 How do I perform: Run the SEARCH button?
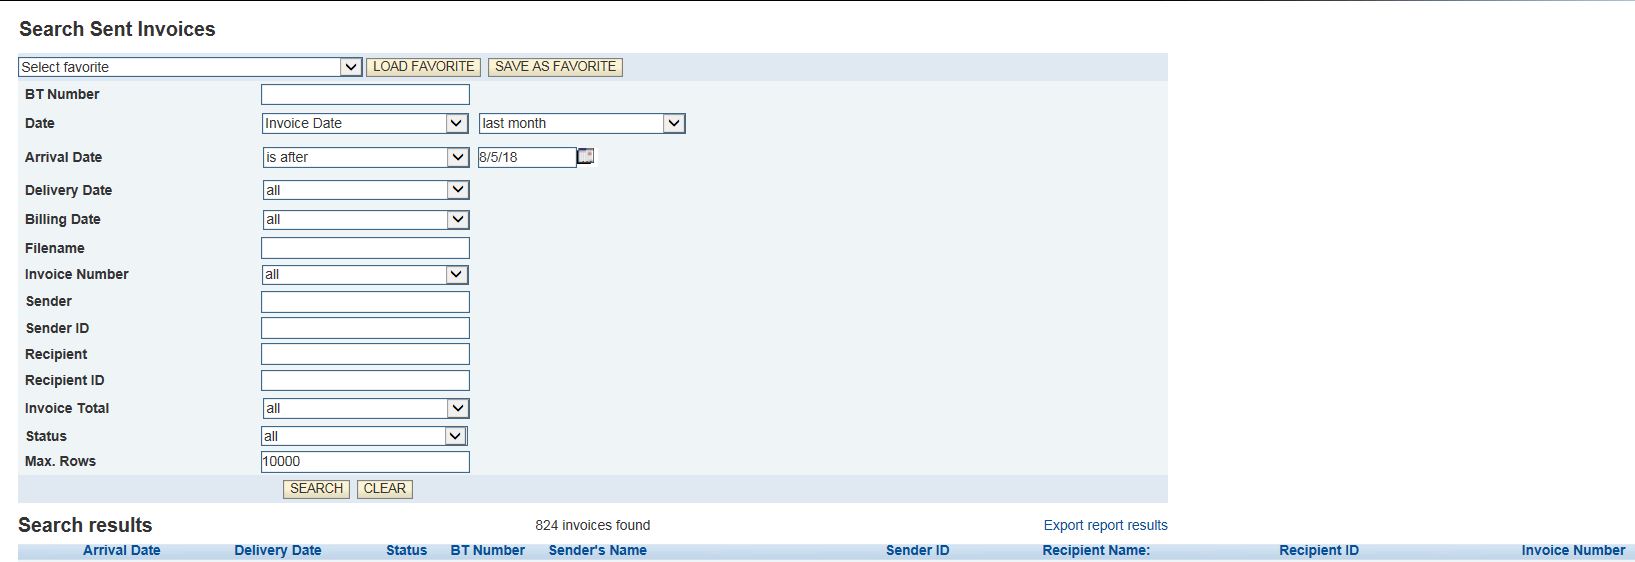click(316, 489)
